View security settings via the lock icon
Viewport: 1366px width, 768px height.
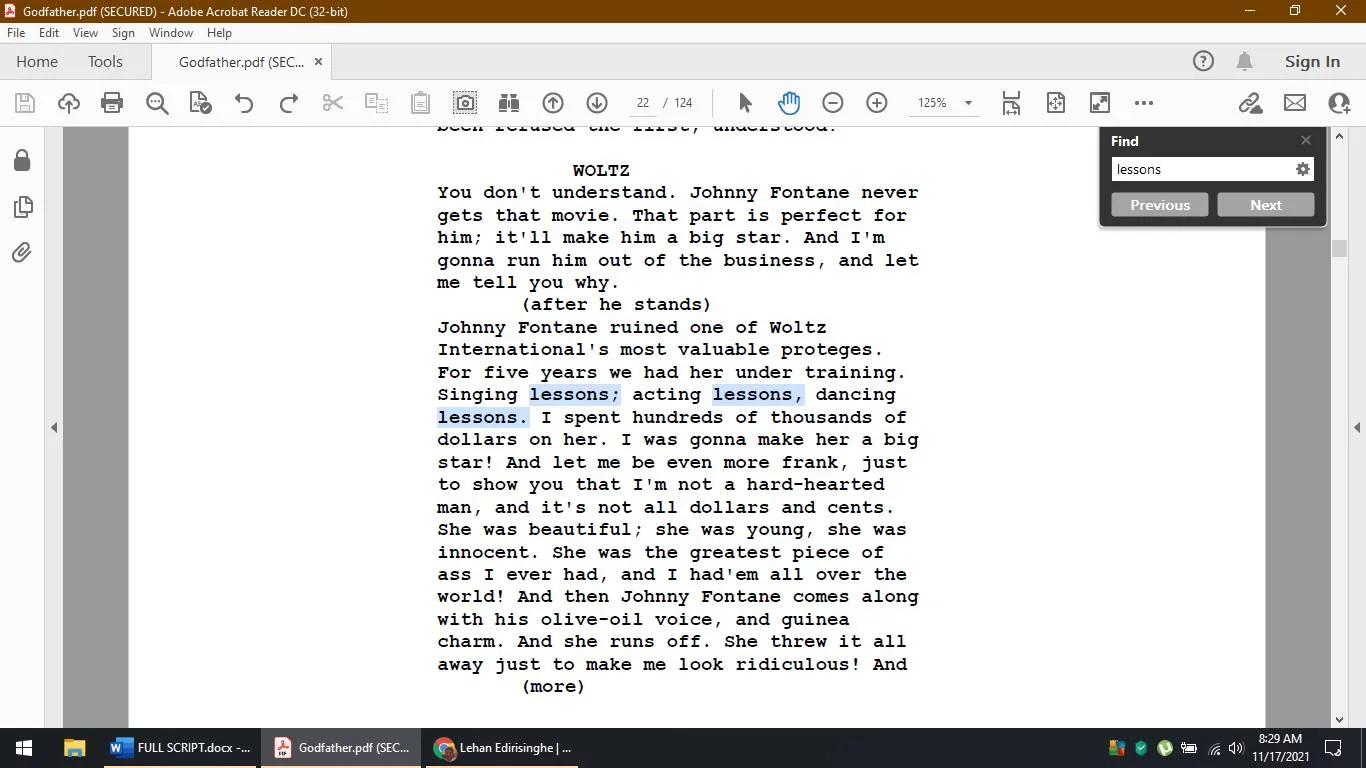22,161
